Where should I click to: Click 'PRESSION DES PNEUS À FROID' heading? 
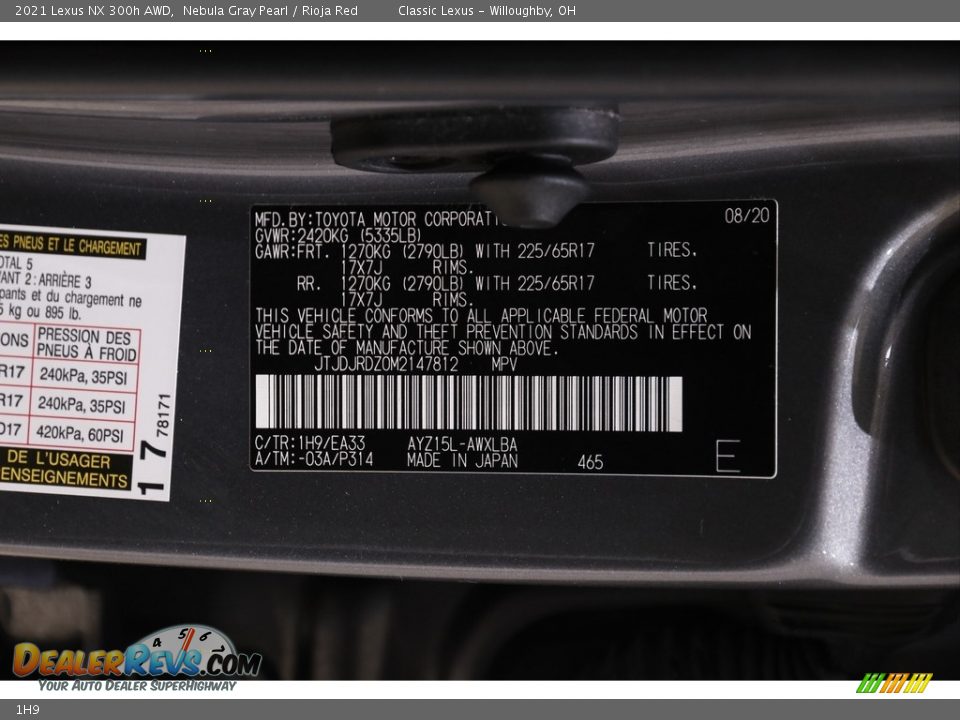(86, 344)
